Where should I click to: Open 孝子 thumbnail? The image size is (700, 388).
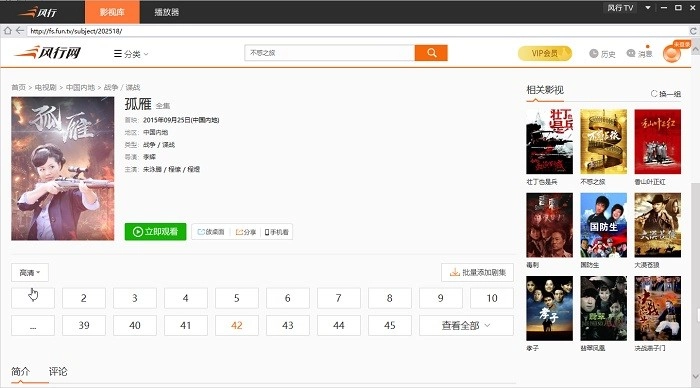tap(550, 308)
